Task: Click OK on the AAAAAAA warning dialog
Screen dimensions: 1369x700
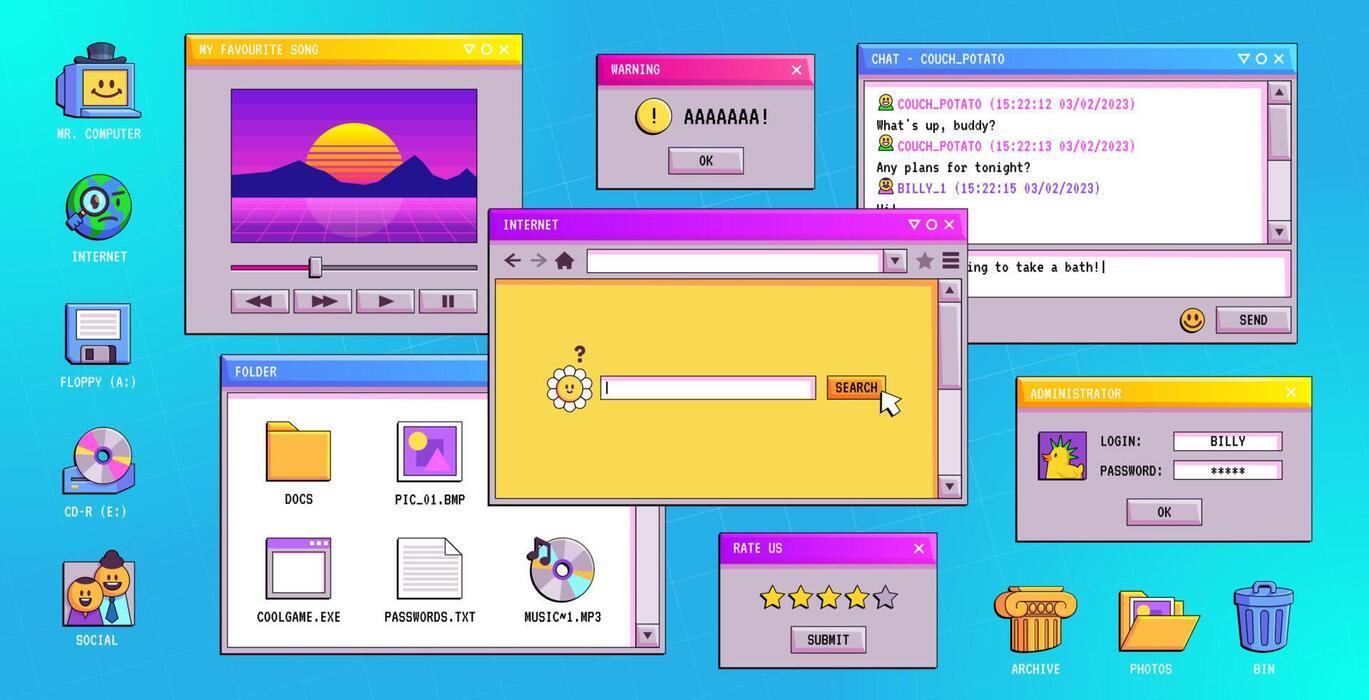Action: point(705,160)
